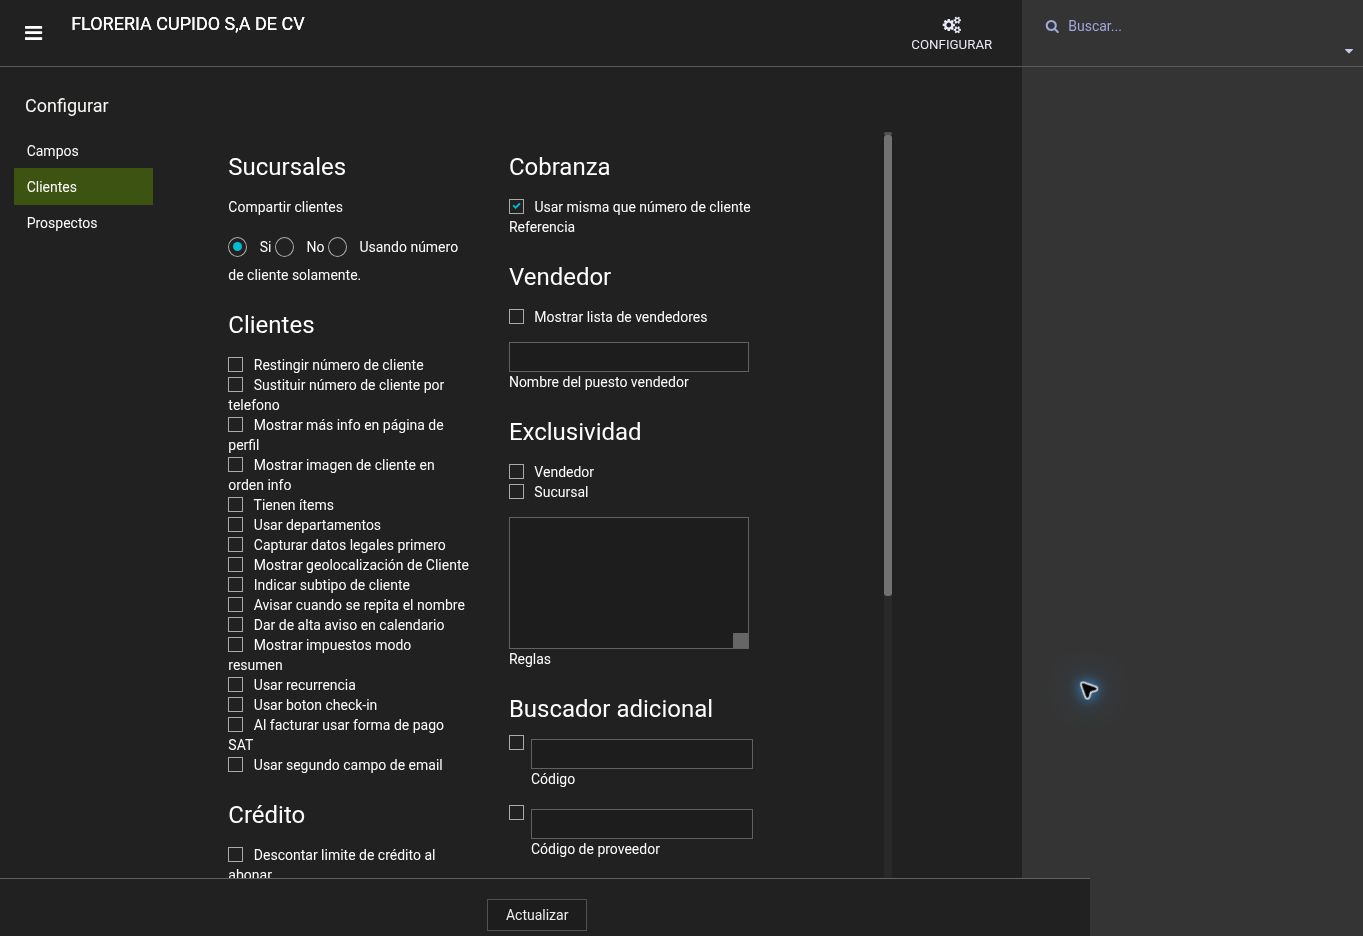Image resolution: width=1363 pixels, height=936 pixels.
Task: Check Usar boton check-in
Action: coord(236,705)
